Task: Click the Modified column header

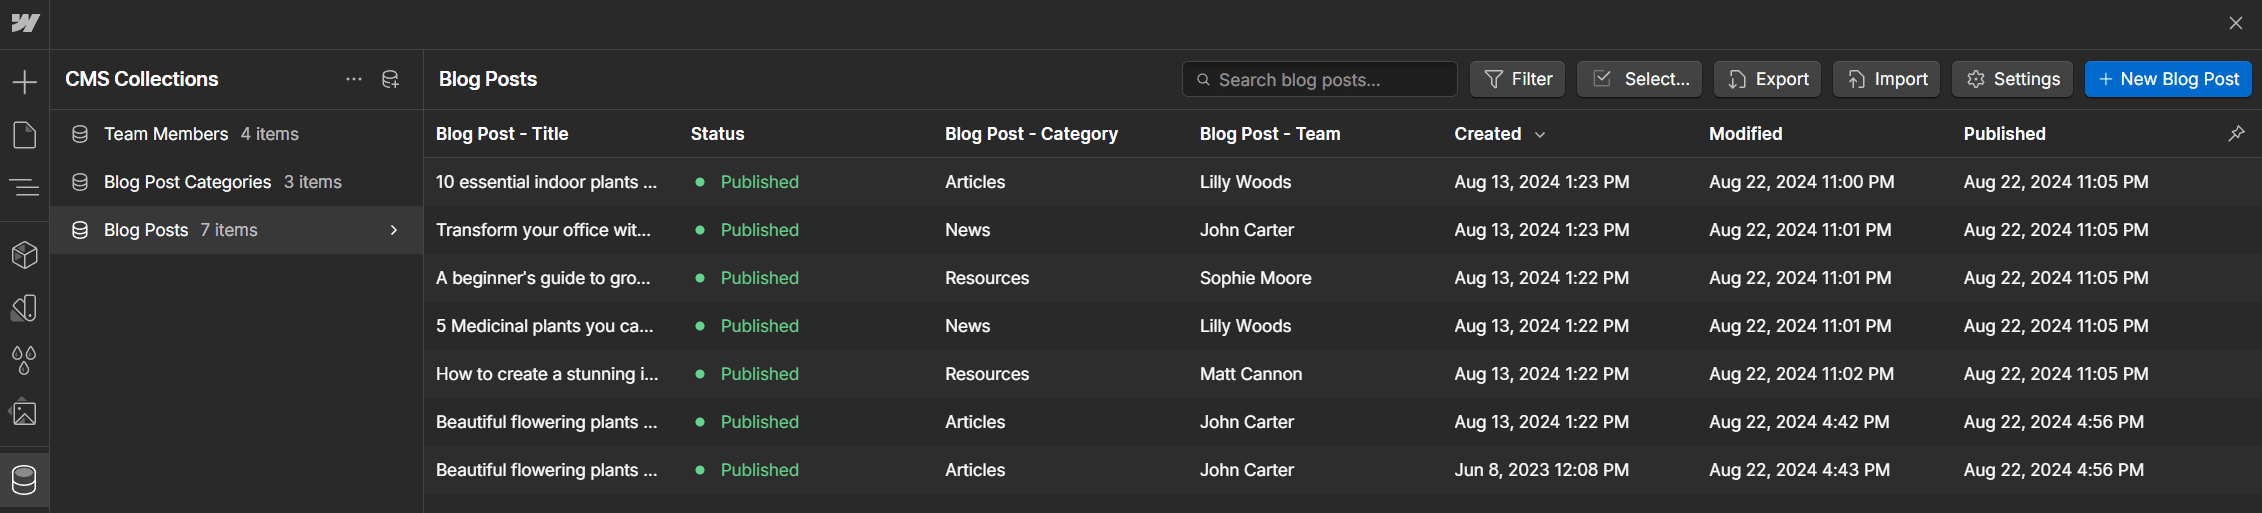Action: pos(1746,134)
